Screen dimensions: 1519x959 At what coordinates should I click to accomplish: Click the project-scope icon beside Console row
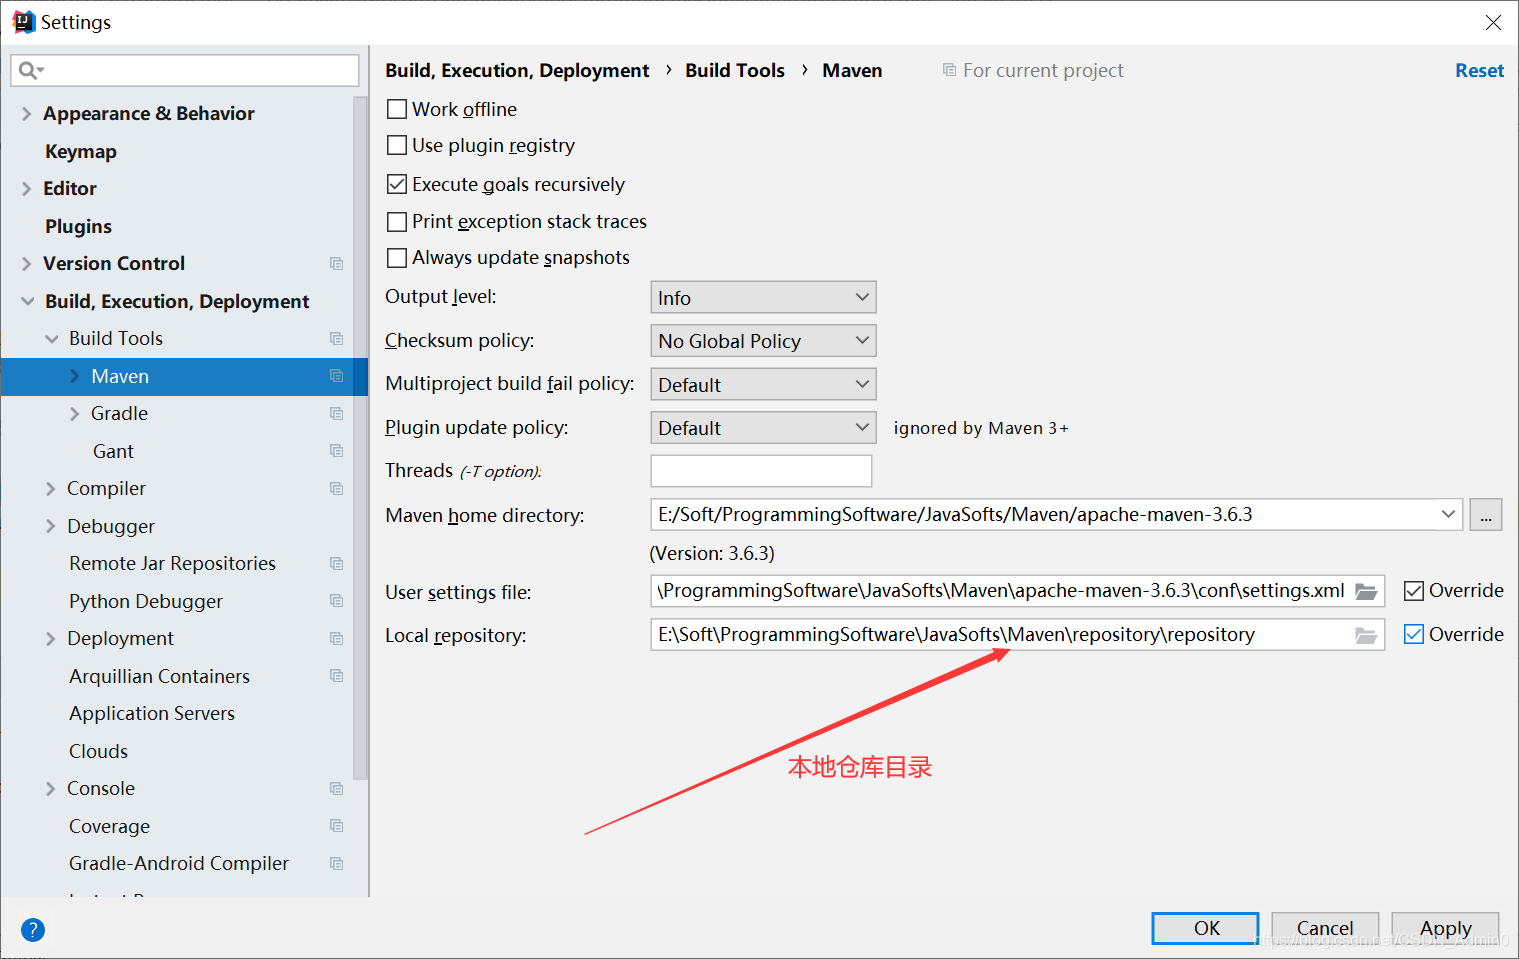pos(337,789)
